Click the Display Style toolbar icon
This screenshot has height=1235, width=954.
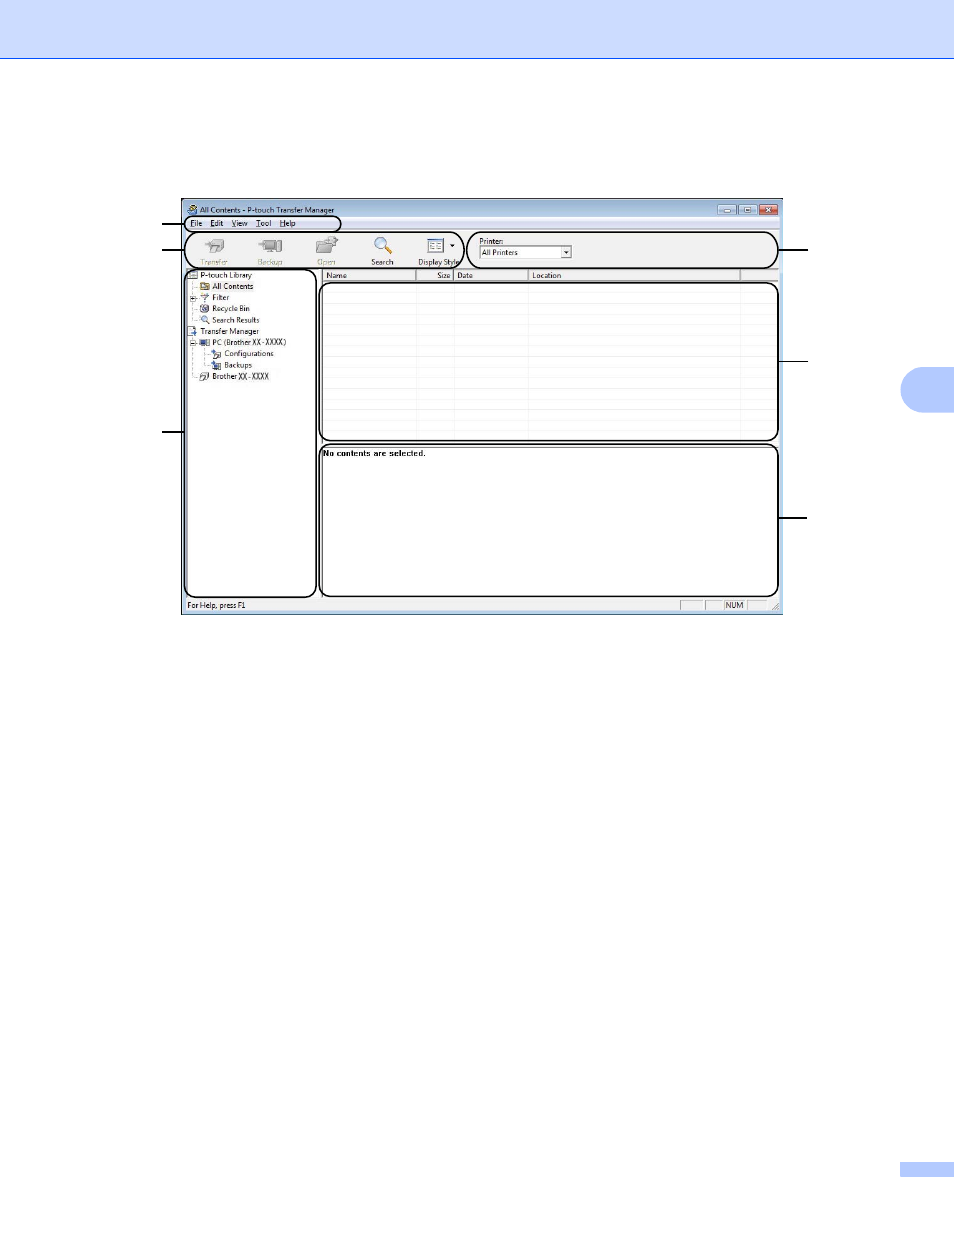[x=435, y=246]
